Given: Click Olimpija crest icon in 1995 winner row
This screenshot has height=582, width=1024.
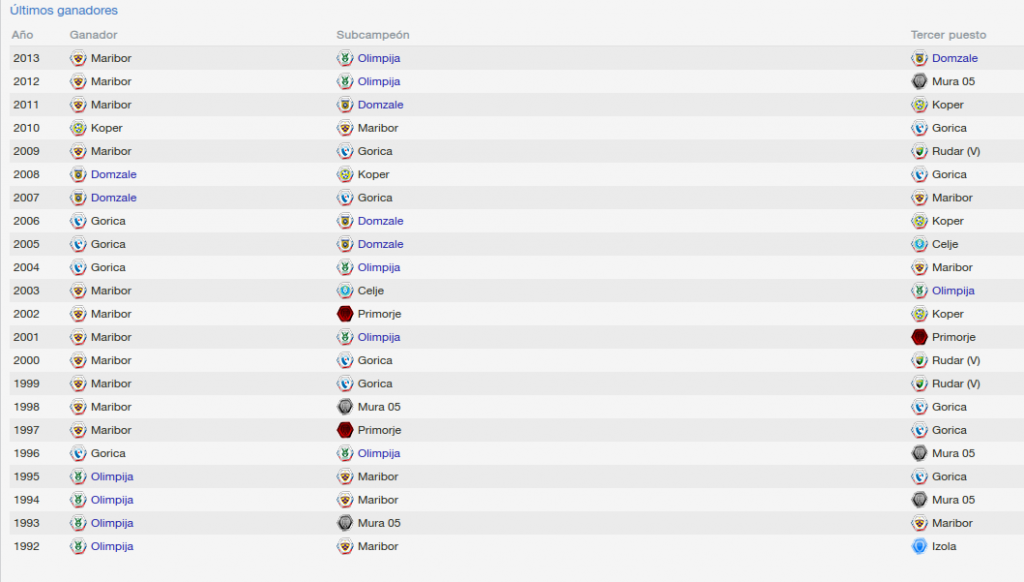Looking at the screenshot, I should pos(78,477).
